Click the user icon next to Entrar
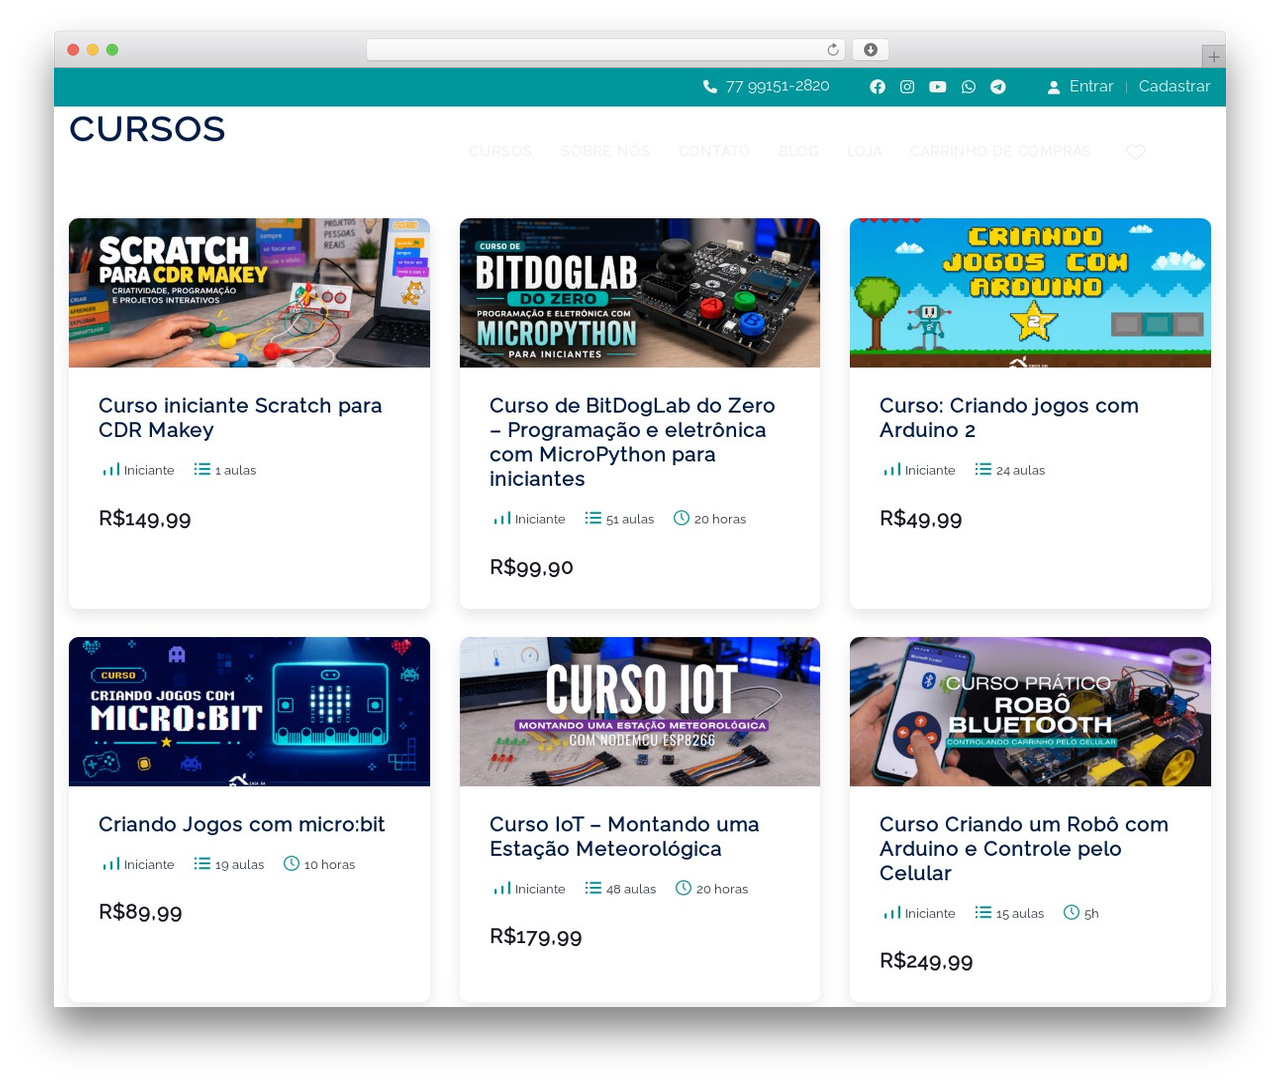Viewport: 1280px width, 1084px height. pos(1053,87)
